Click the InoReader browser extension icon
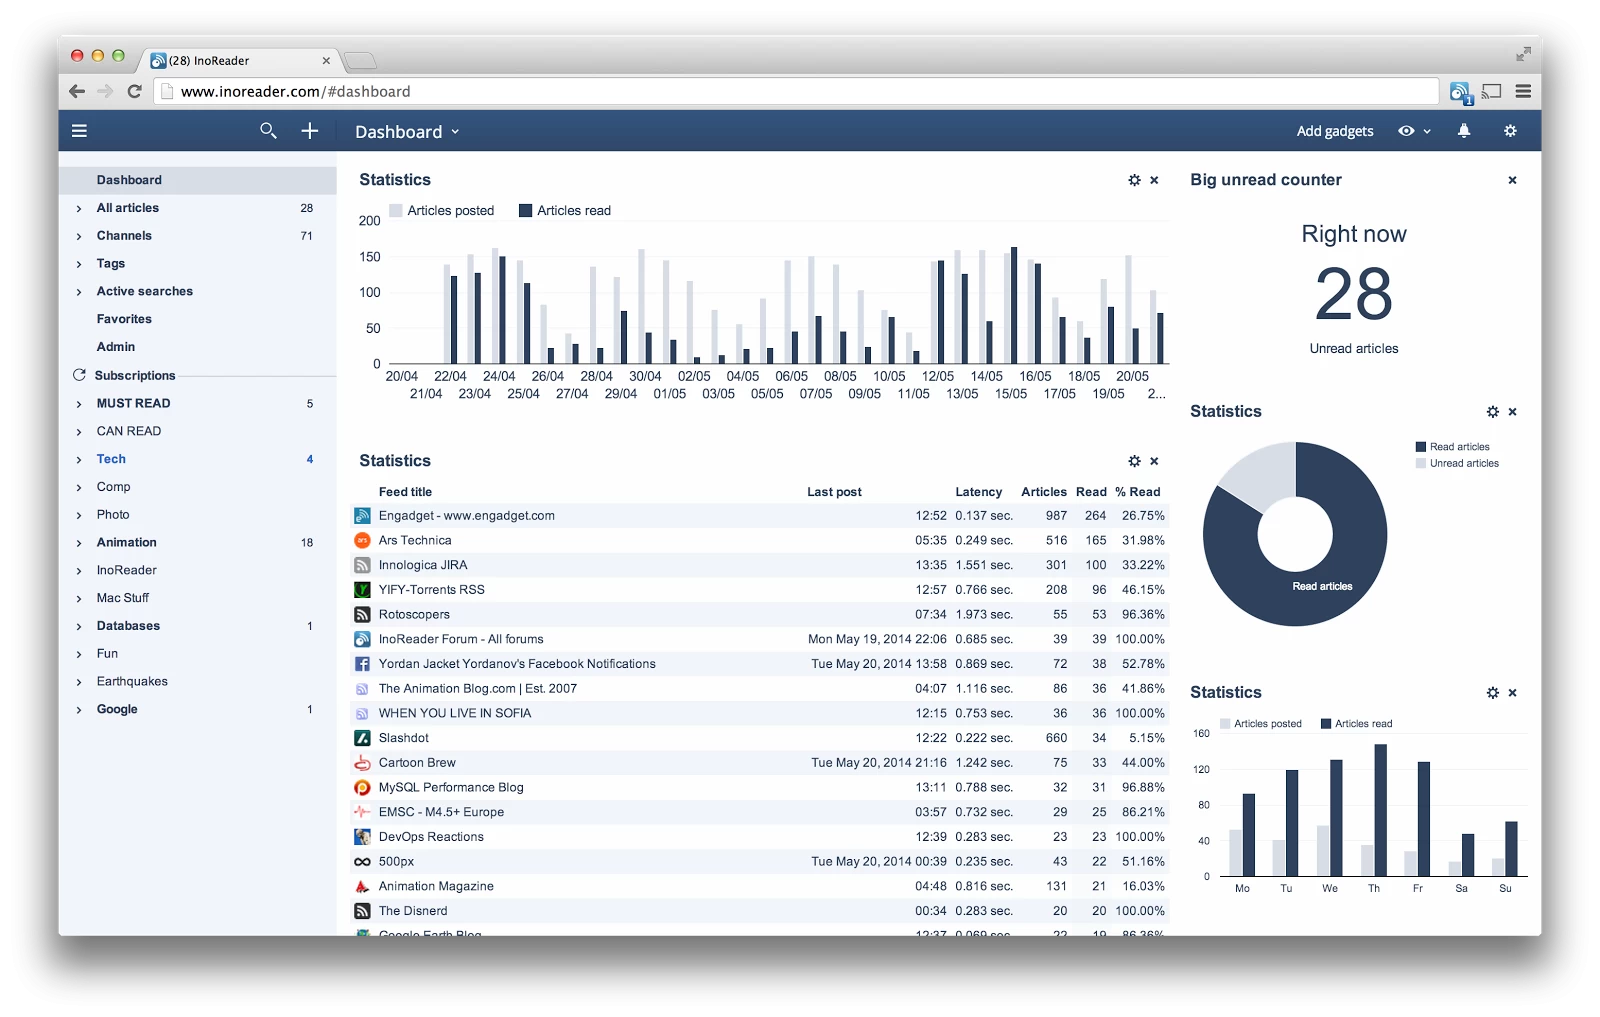This screenshot has height=1017, width=1600. [1460, 92]
